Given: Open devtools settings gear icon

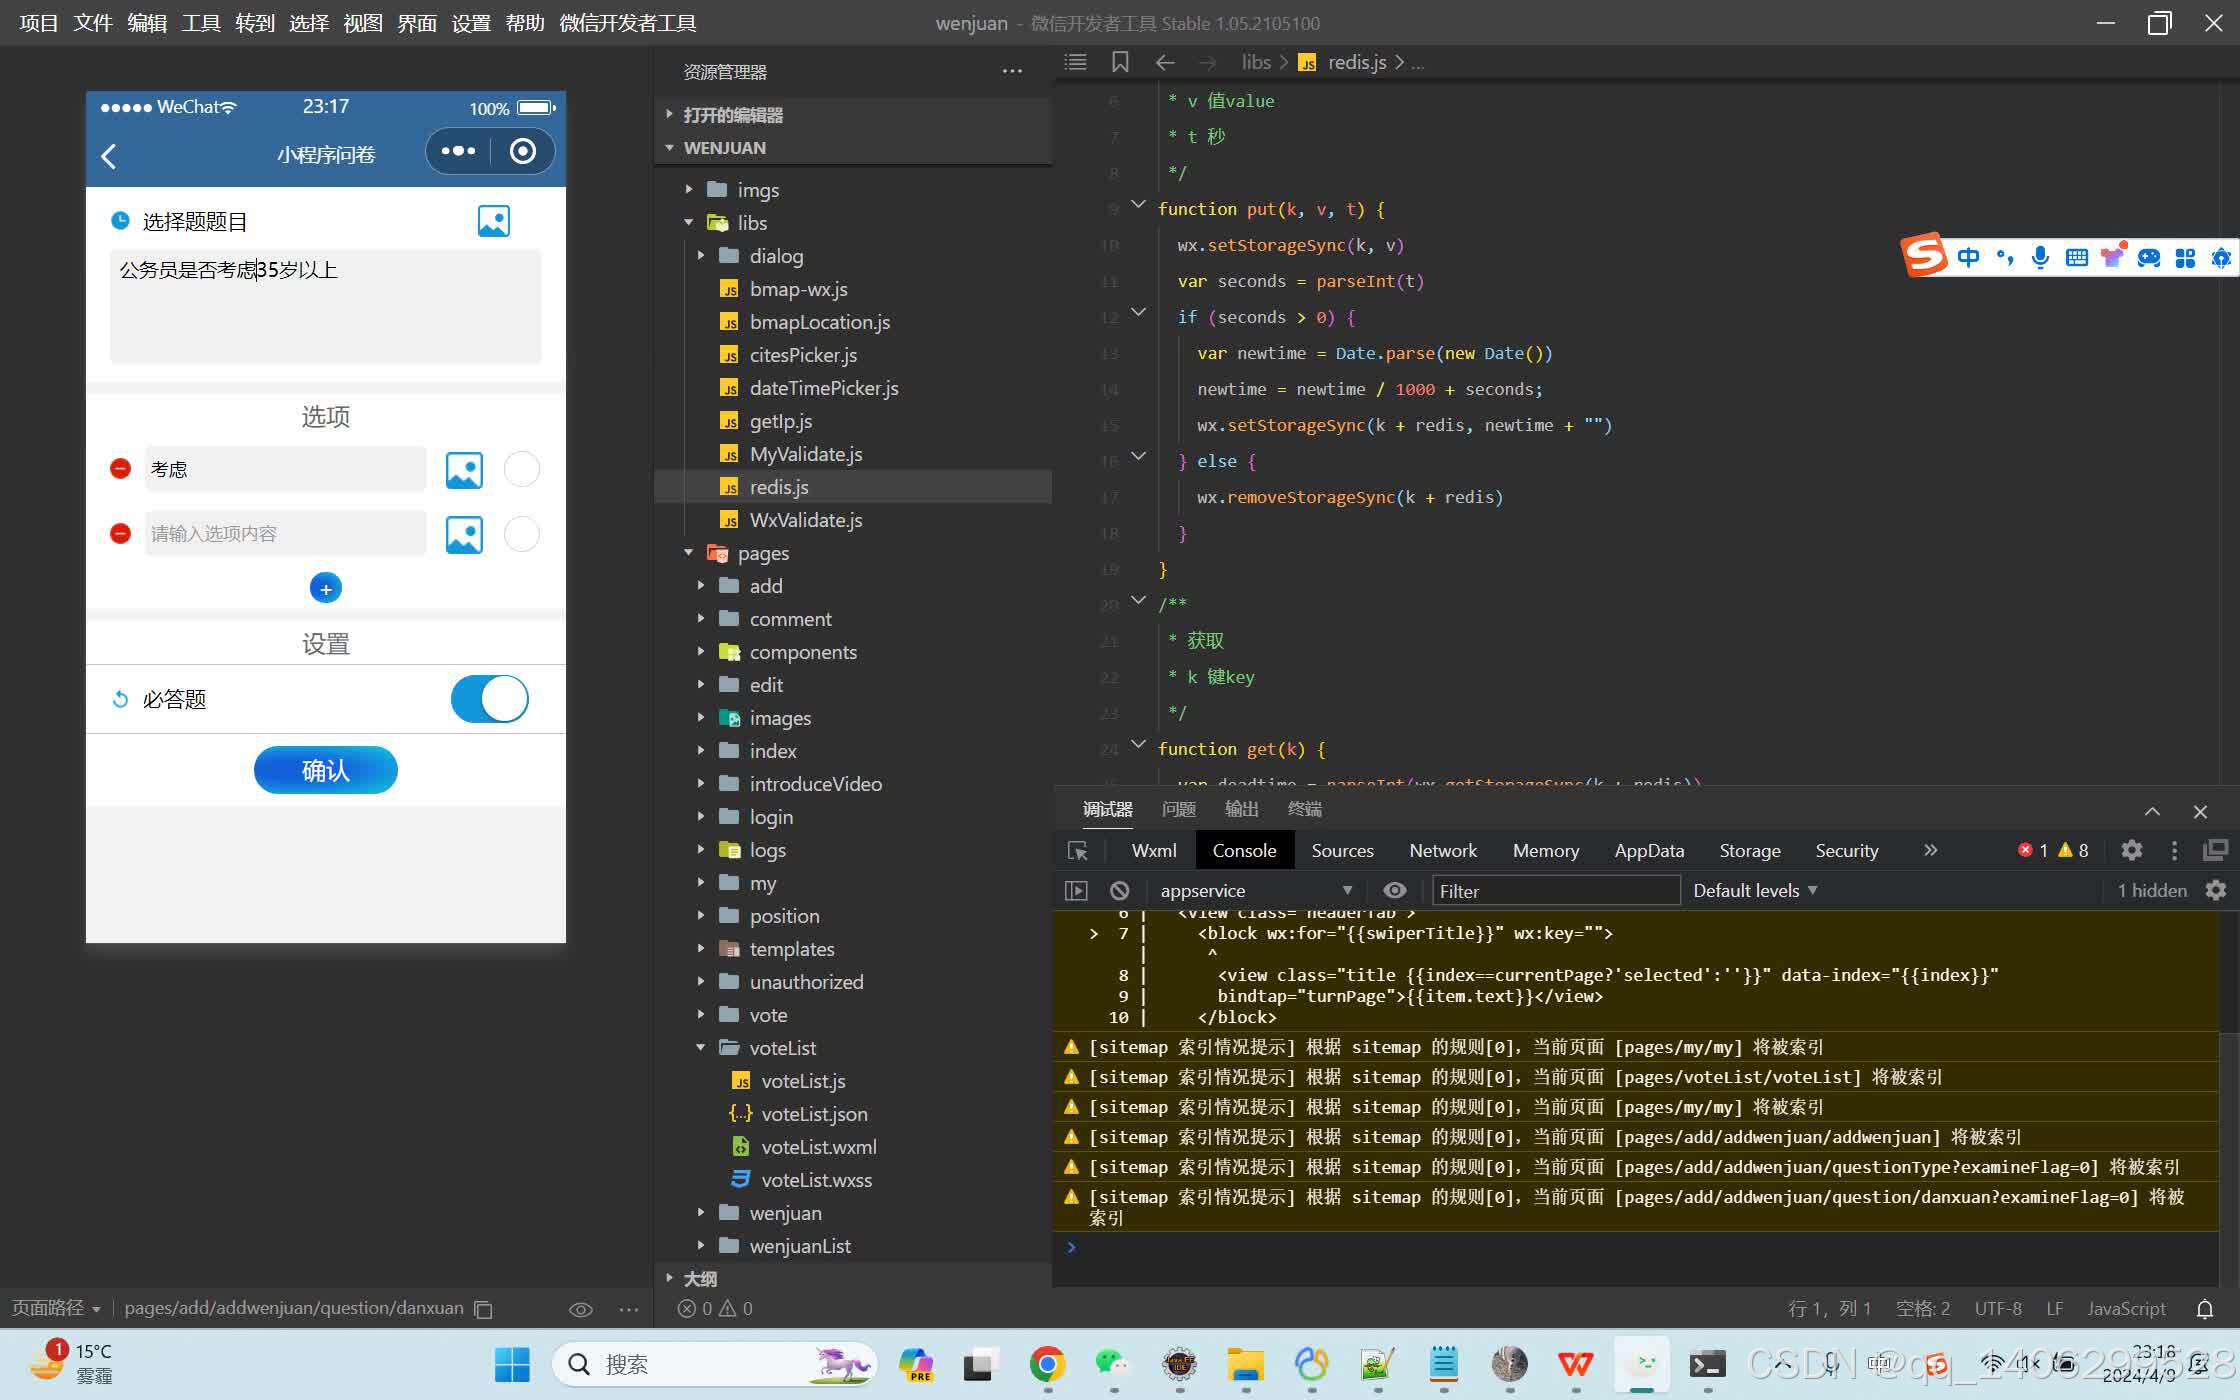Looking at the screenshot, I should click(x=2131, y=850).
